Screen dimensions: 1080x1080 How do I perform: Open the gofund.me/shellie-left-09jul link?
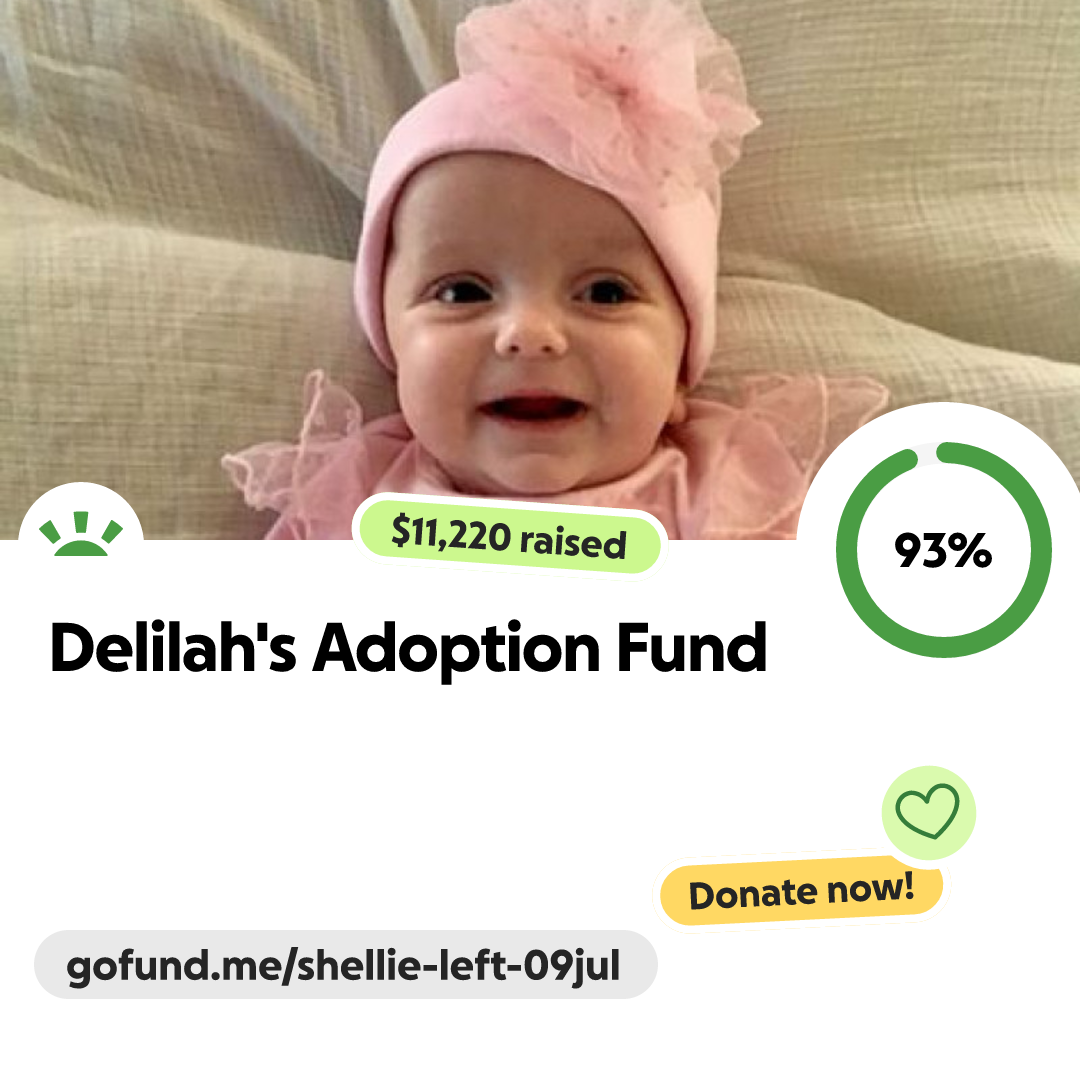[345, 964]
